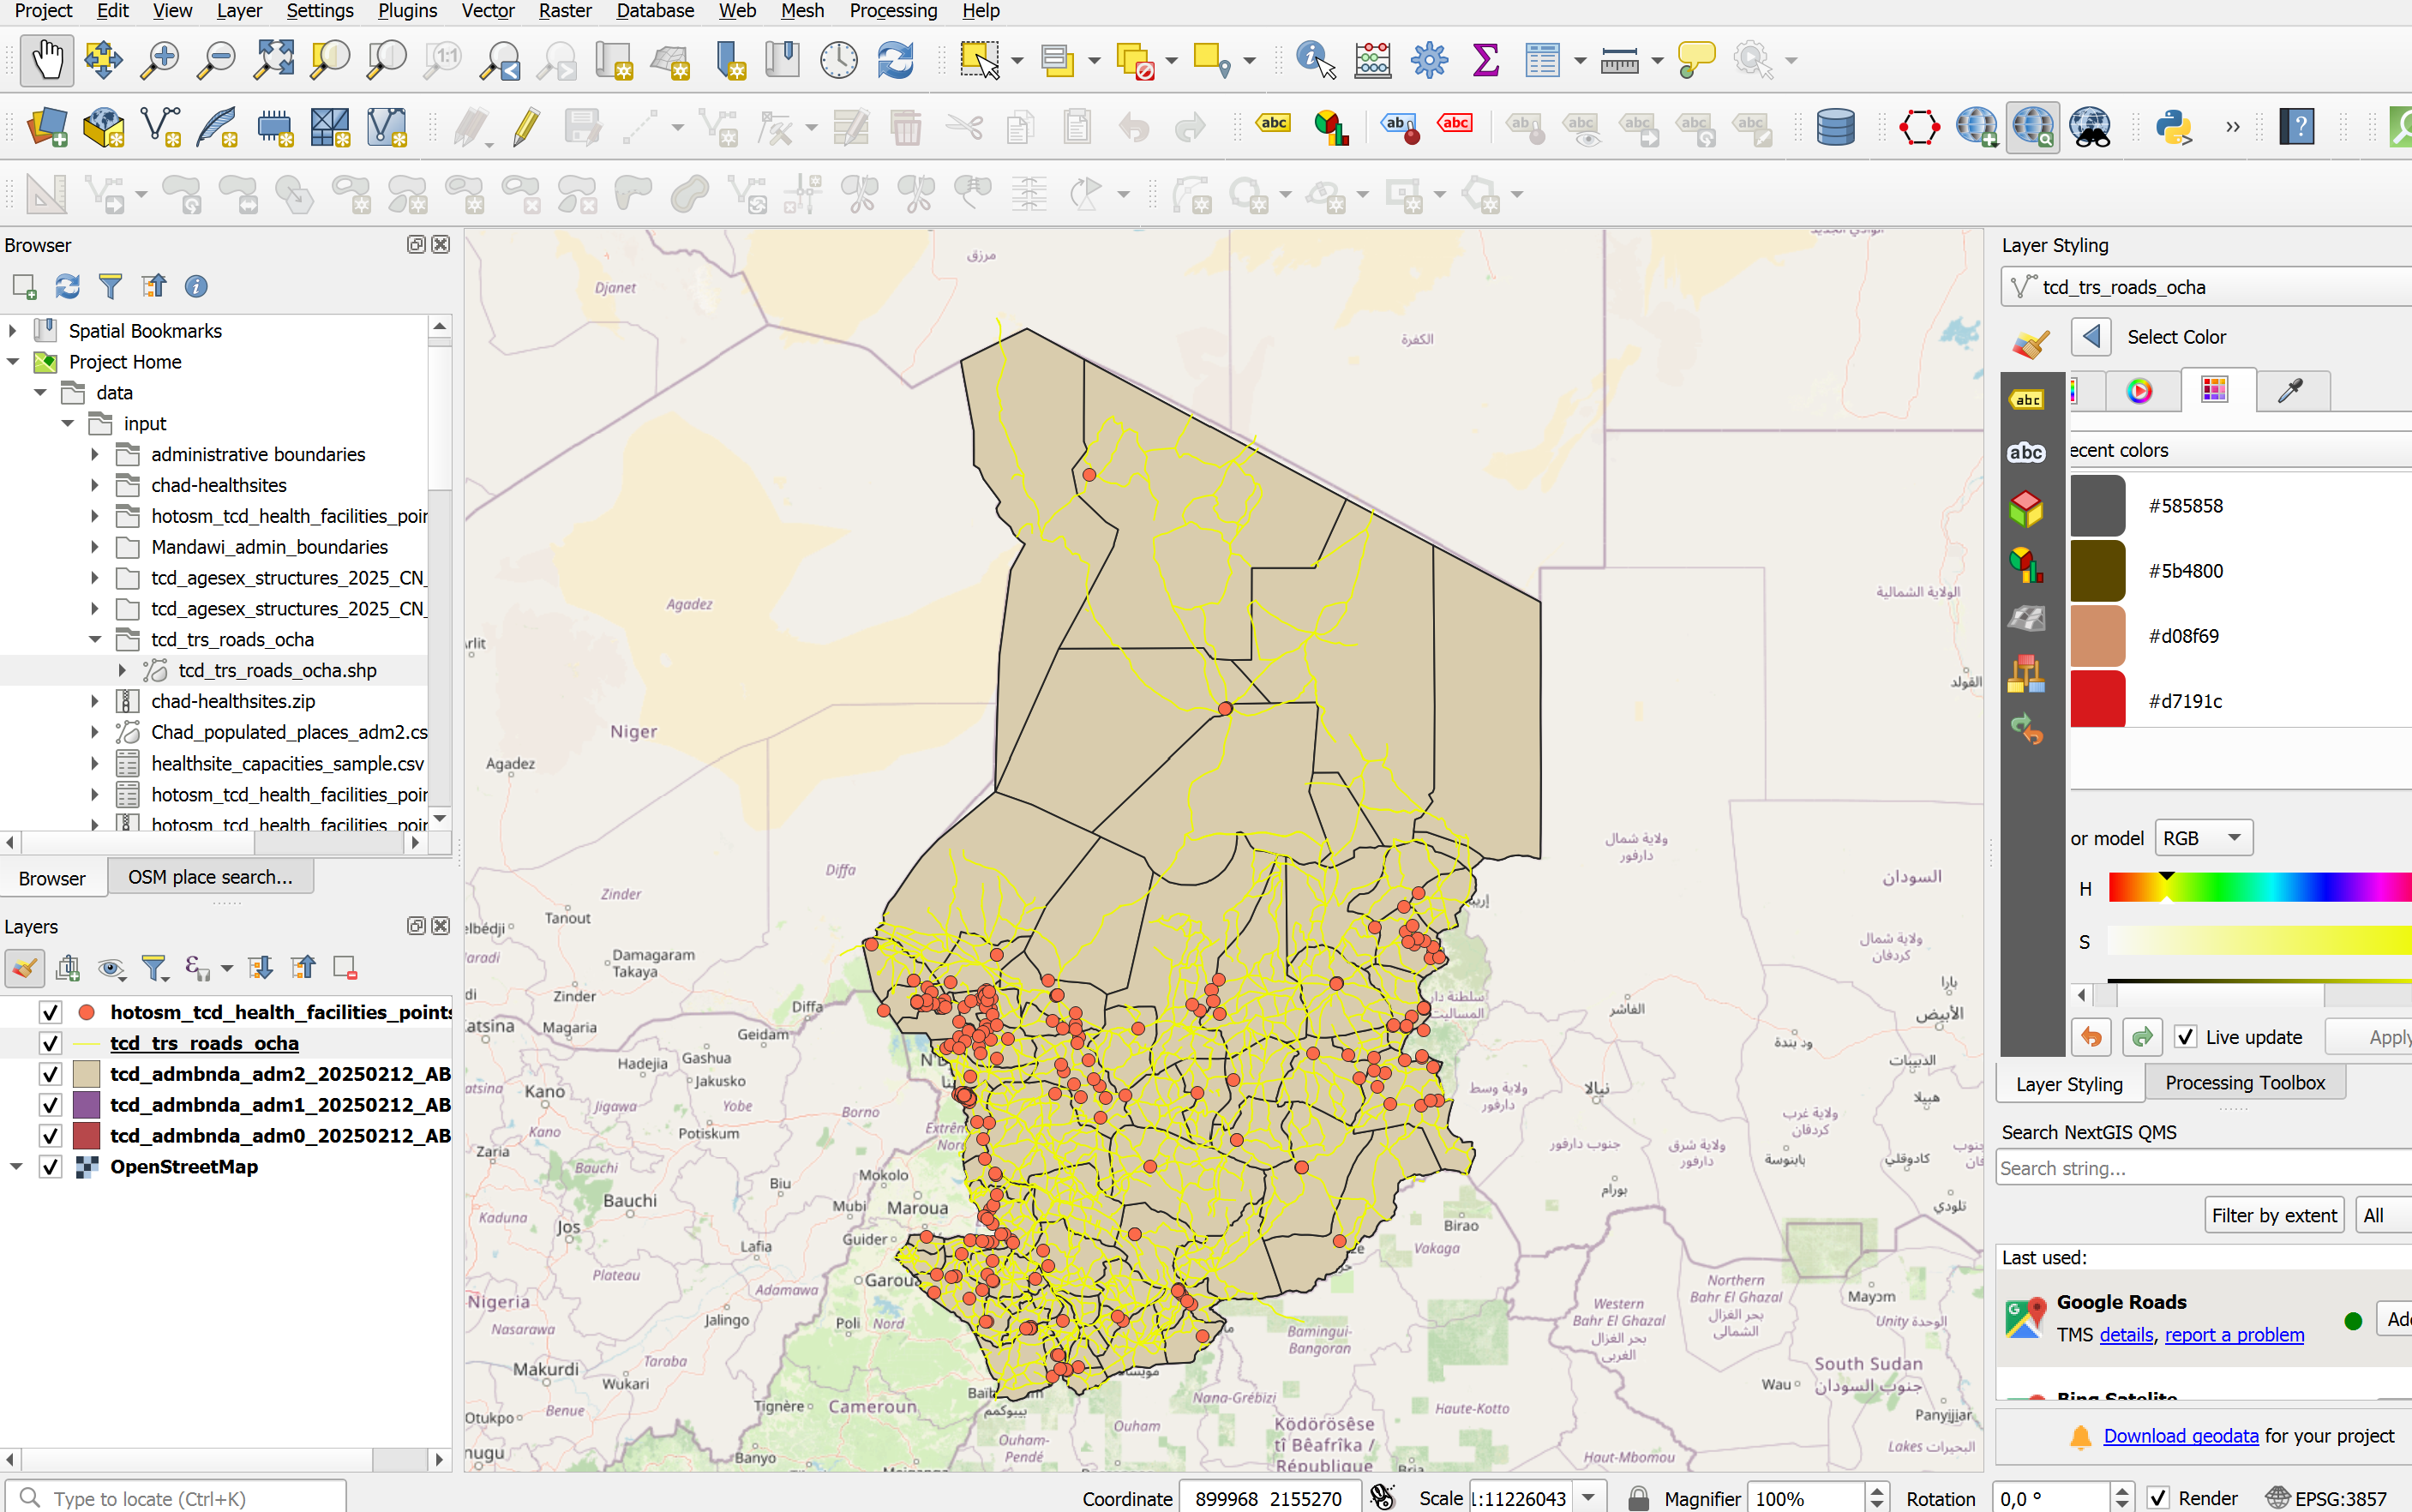Screen dimensions: 2412x1512
Task: Open Statistical Summary sigma icon
Action: 1486,60
